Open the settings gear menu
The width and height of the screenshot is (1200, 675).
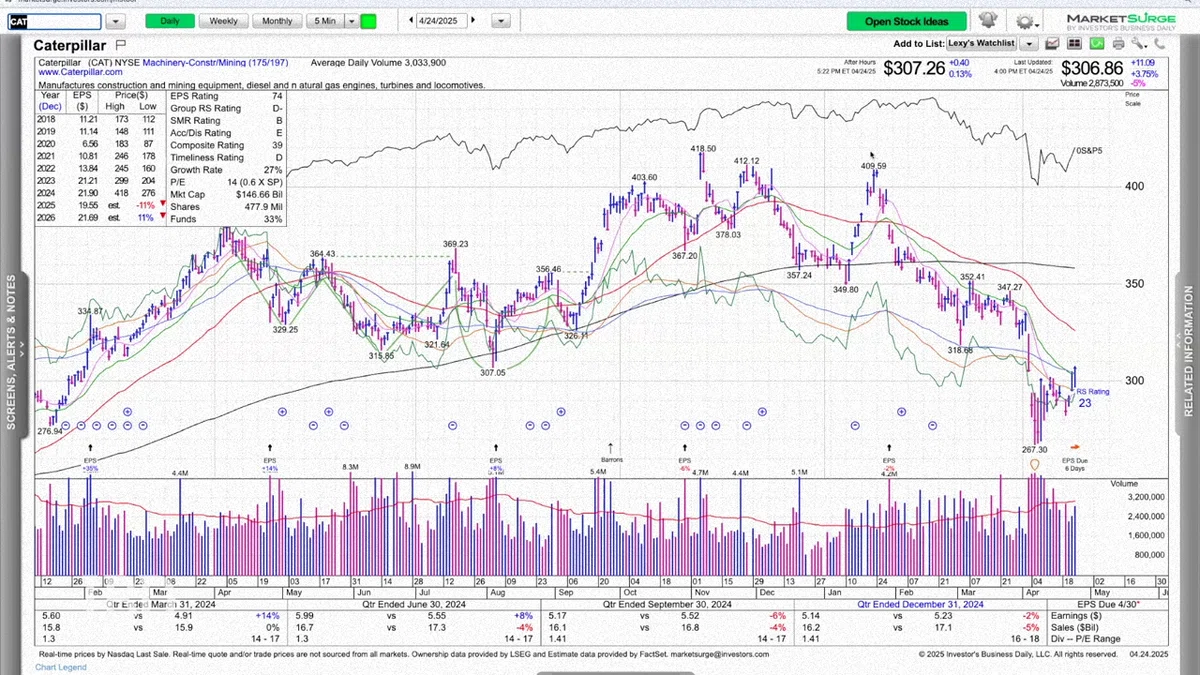click(1025, 20)
